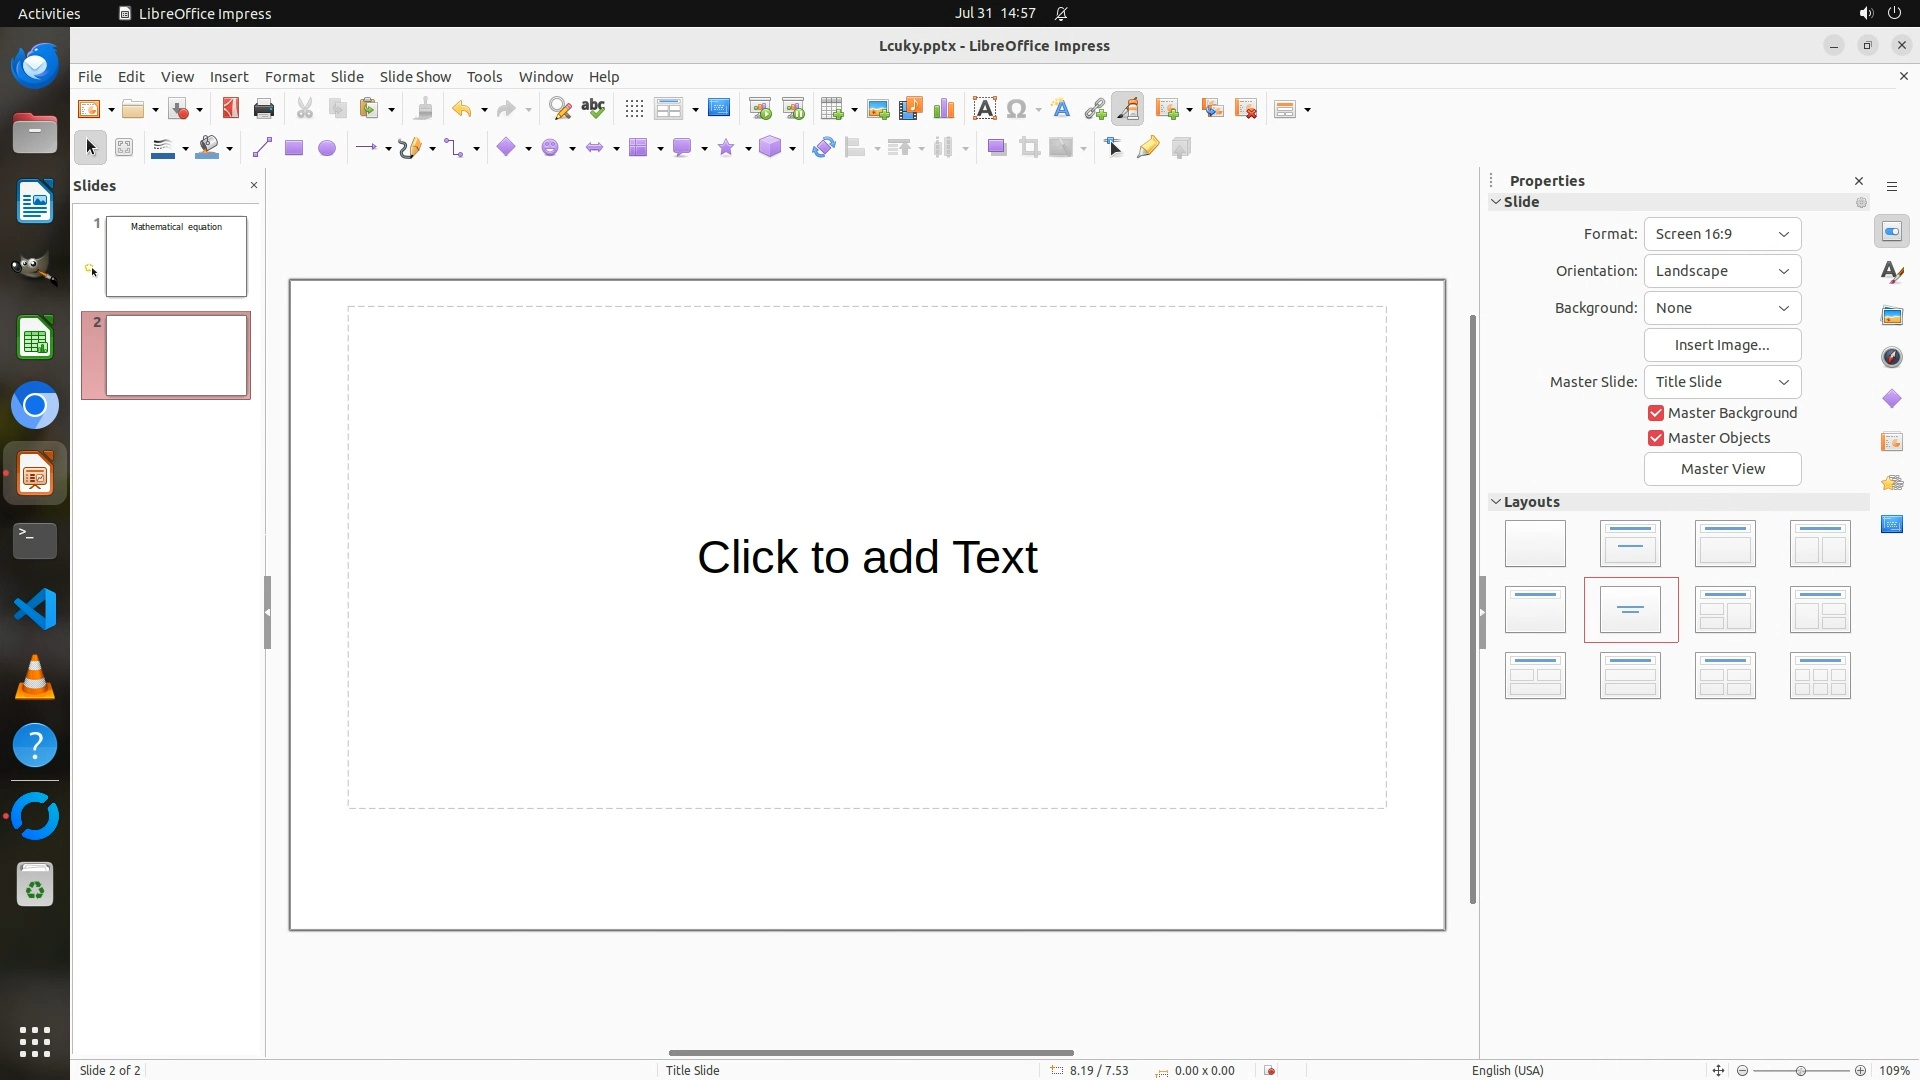The height and width of the screenshot is (1080, 1920).
Task: Click the Insert Image toolbar icon
Action: 877,109
